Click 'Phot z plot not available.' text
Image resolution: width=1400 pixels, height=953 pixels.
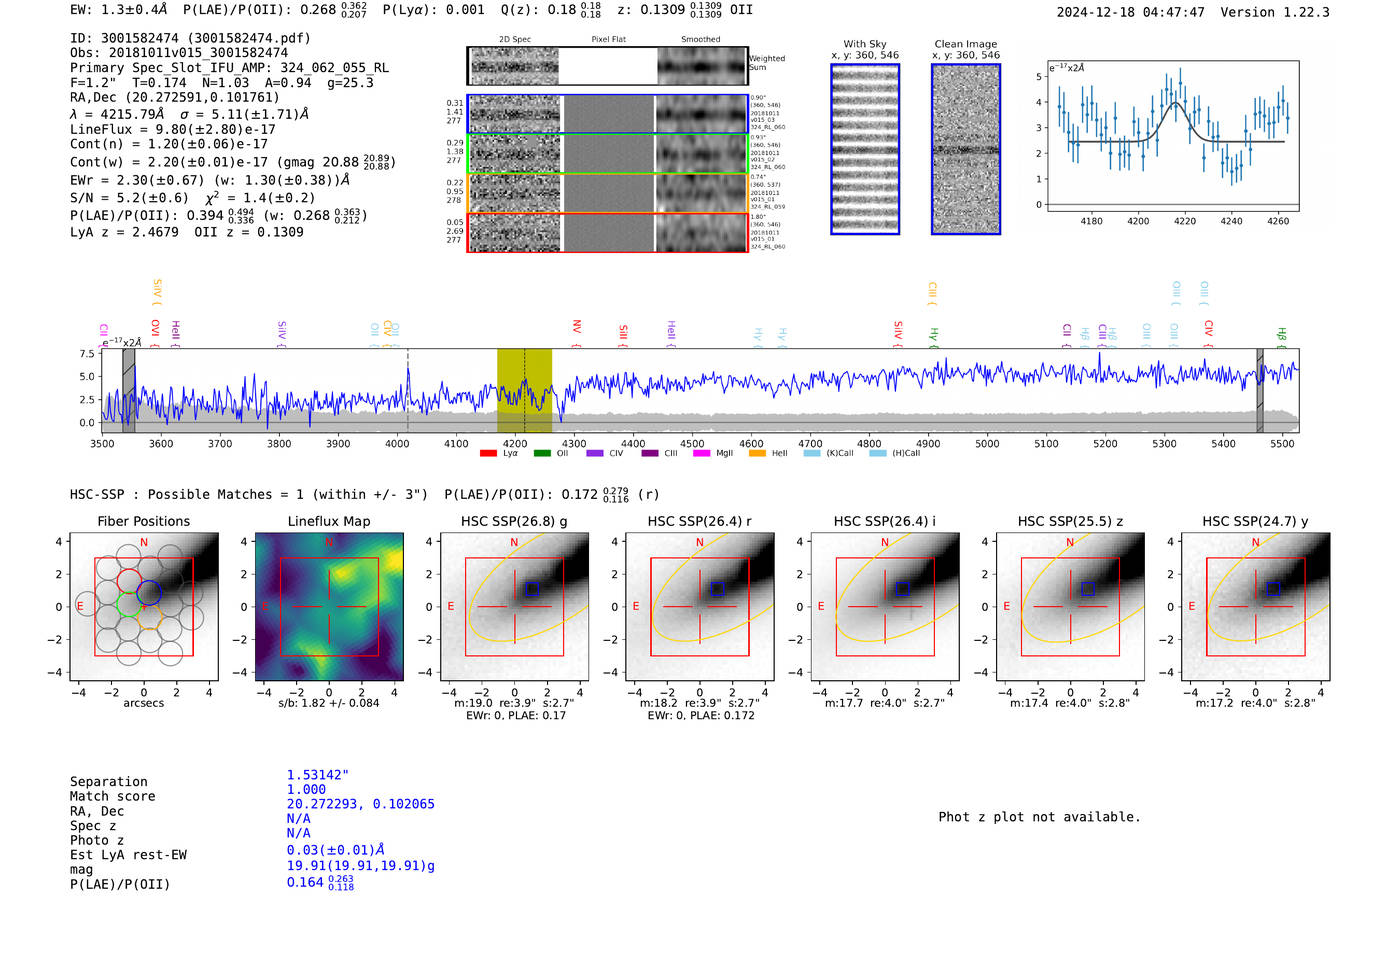pos(1039,817)
